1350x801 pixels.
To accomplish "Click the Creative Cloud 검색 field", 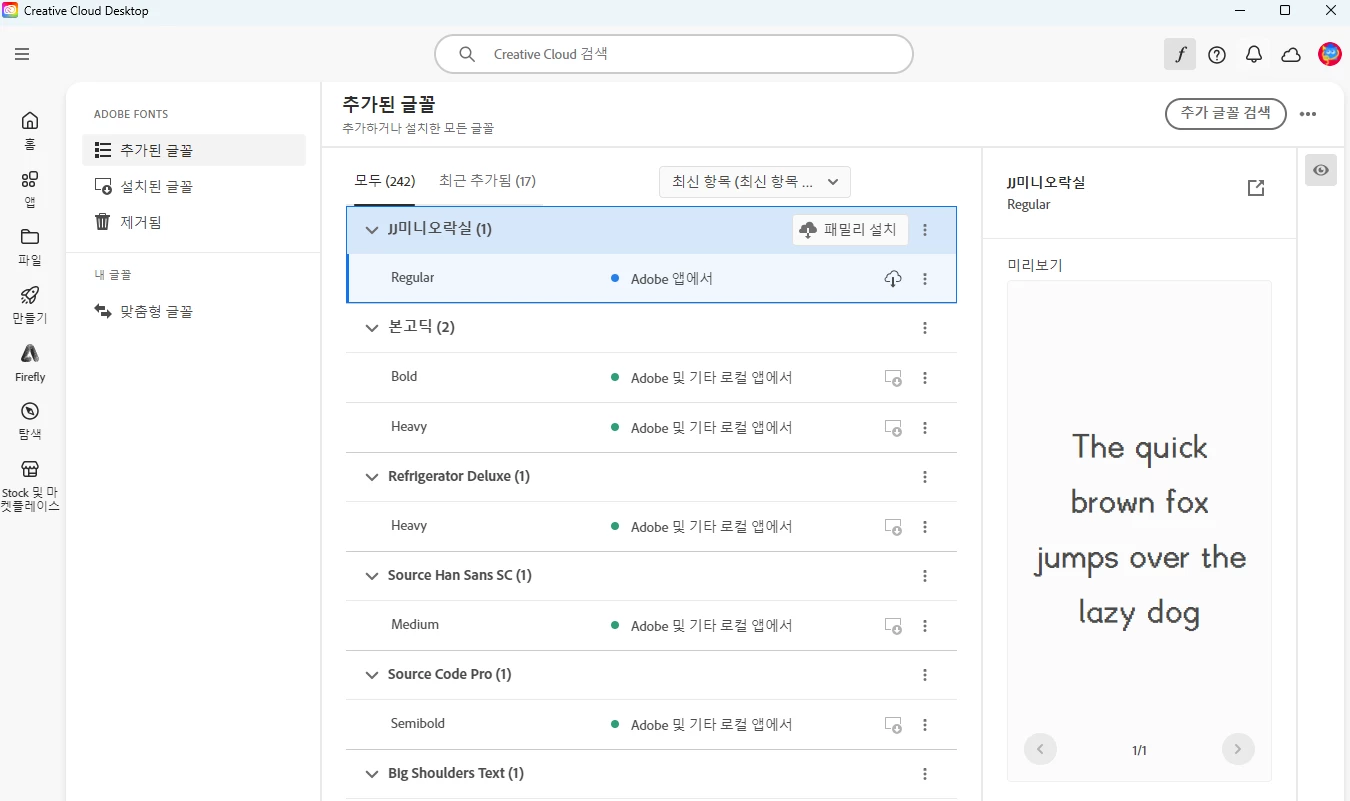I will 674,54.
